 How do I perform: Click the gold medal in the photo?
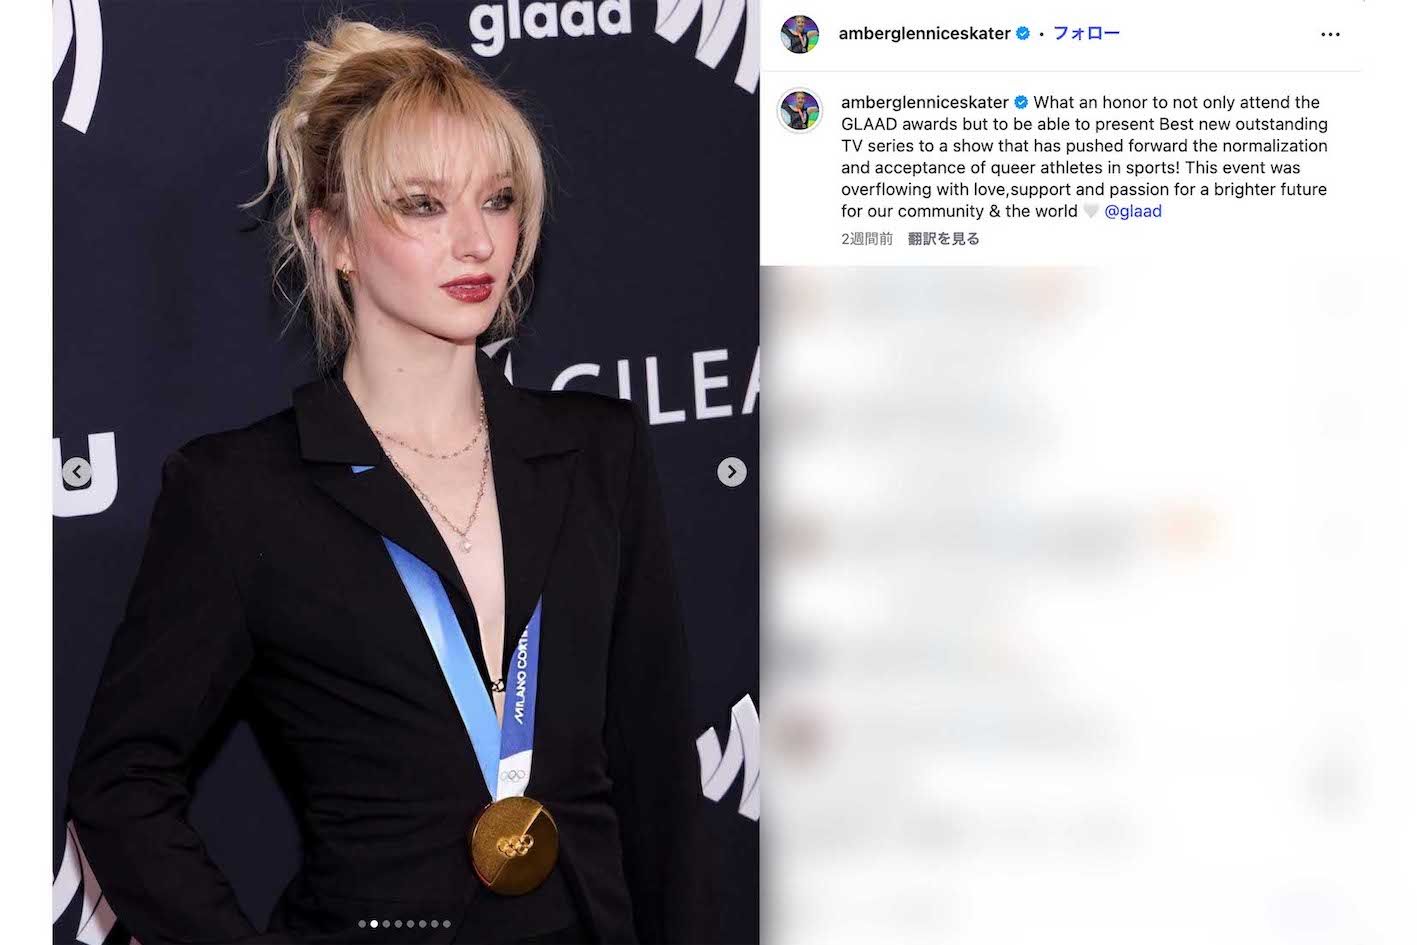coord(514,846)
